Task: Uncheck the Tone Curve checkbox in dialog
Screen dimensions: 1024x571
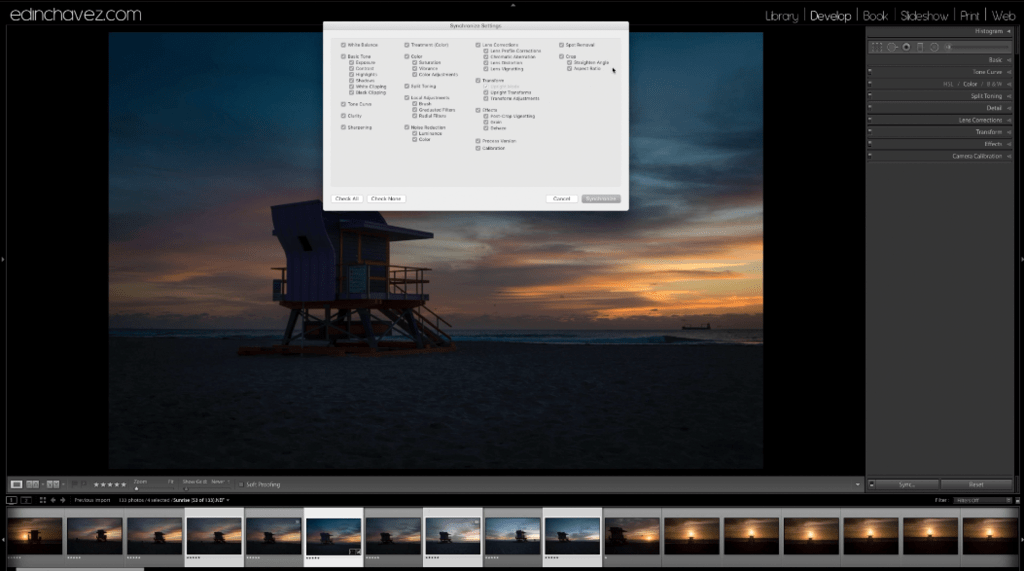Action: (x=344, y=104)
